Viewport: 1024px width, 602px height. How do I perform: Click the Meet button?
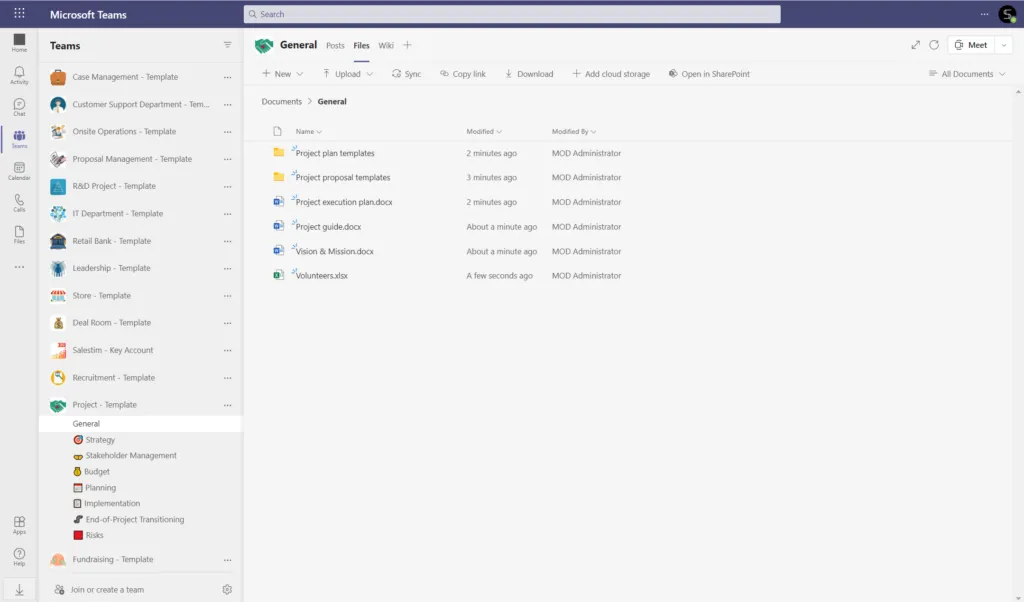pos(971,45)
